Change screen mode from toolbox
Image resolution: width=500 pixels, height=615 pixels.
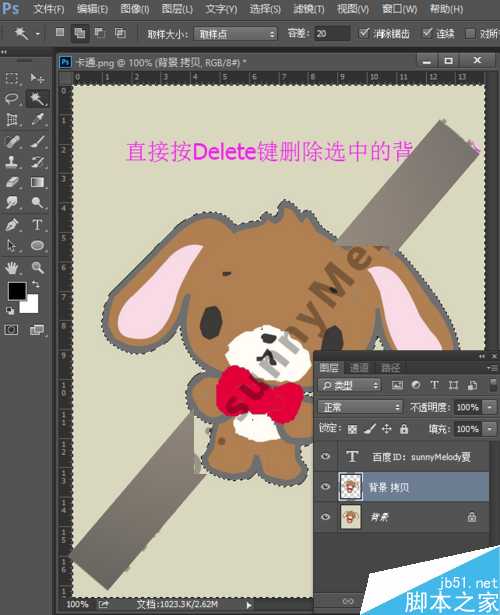click(37, 330)
